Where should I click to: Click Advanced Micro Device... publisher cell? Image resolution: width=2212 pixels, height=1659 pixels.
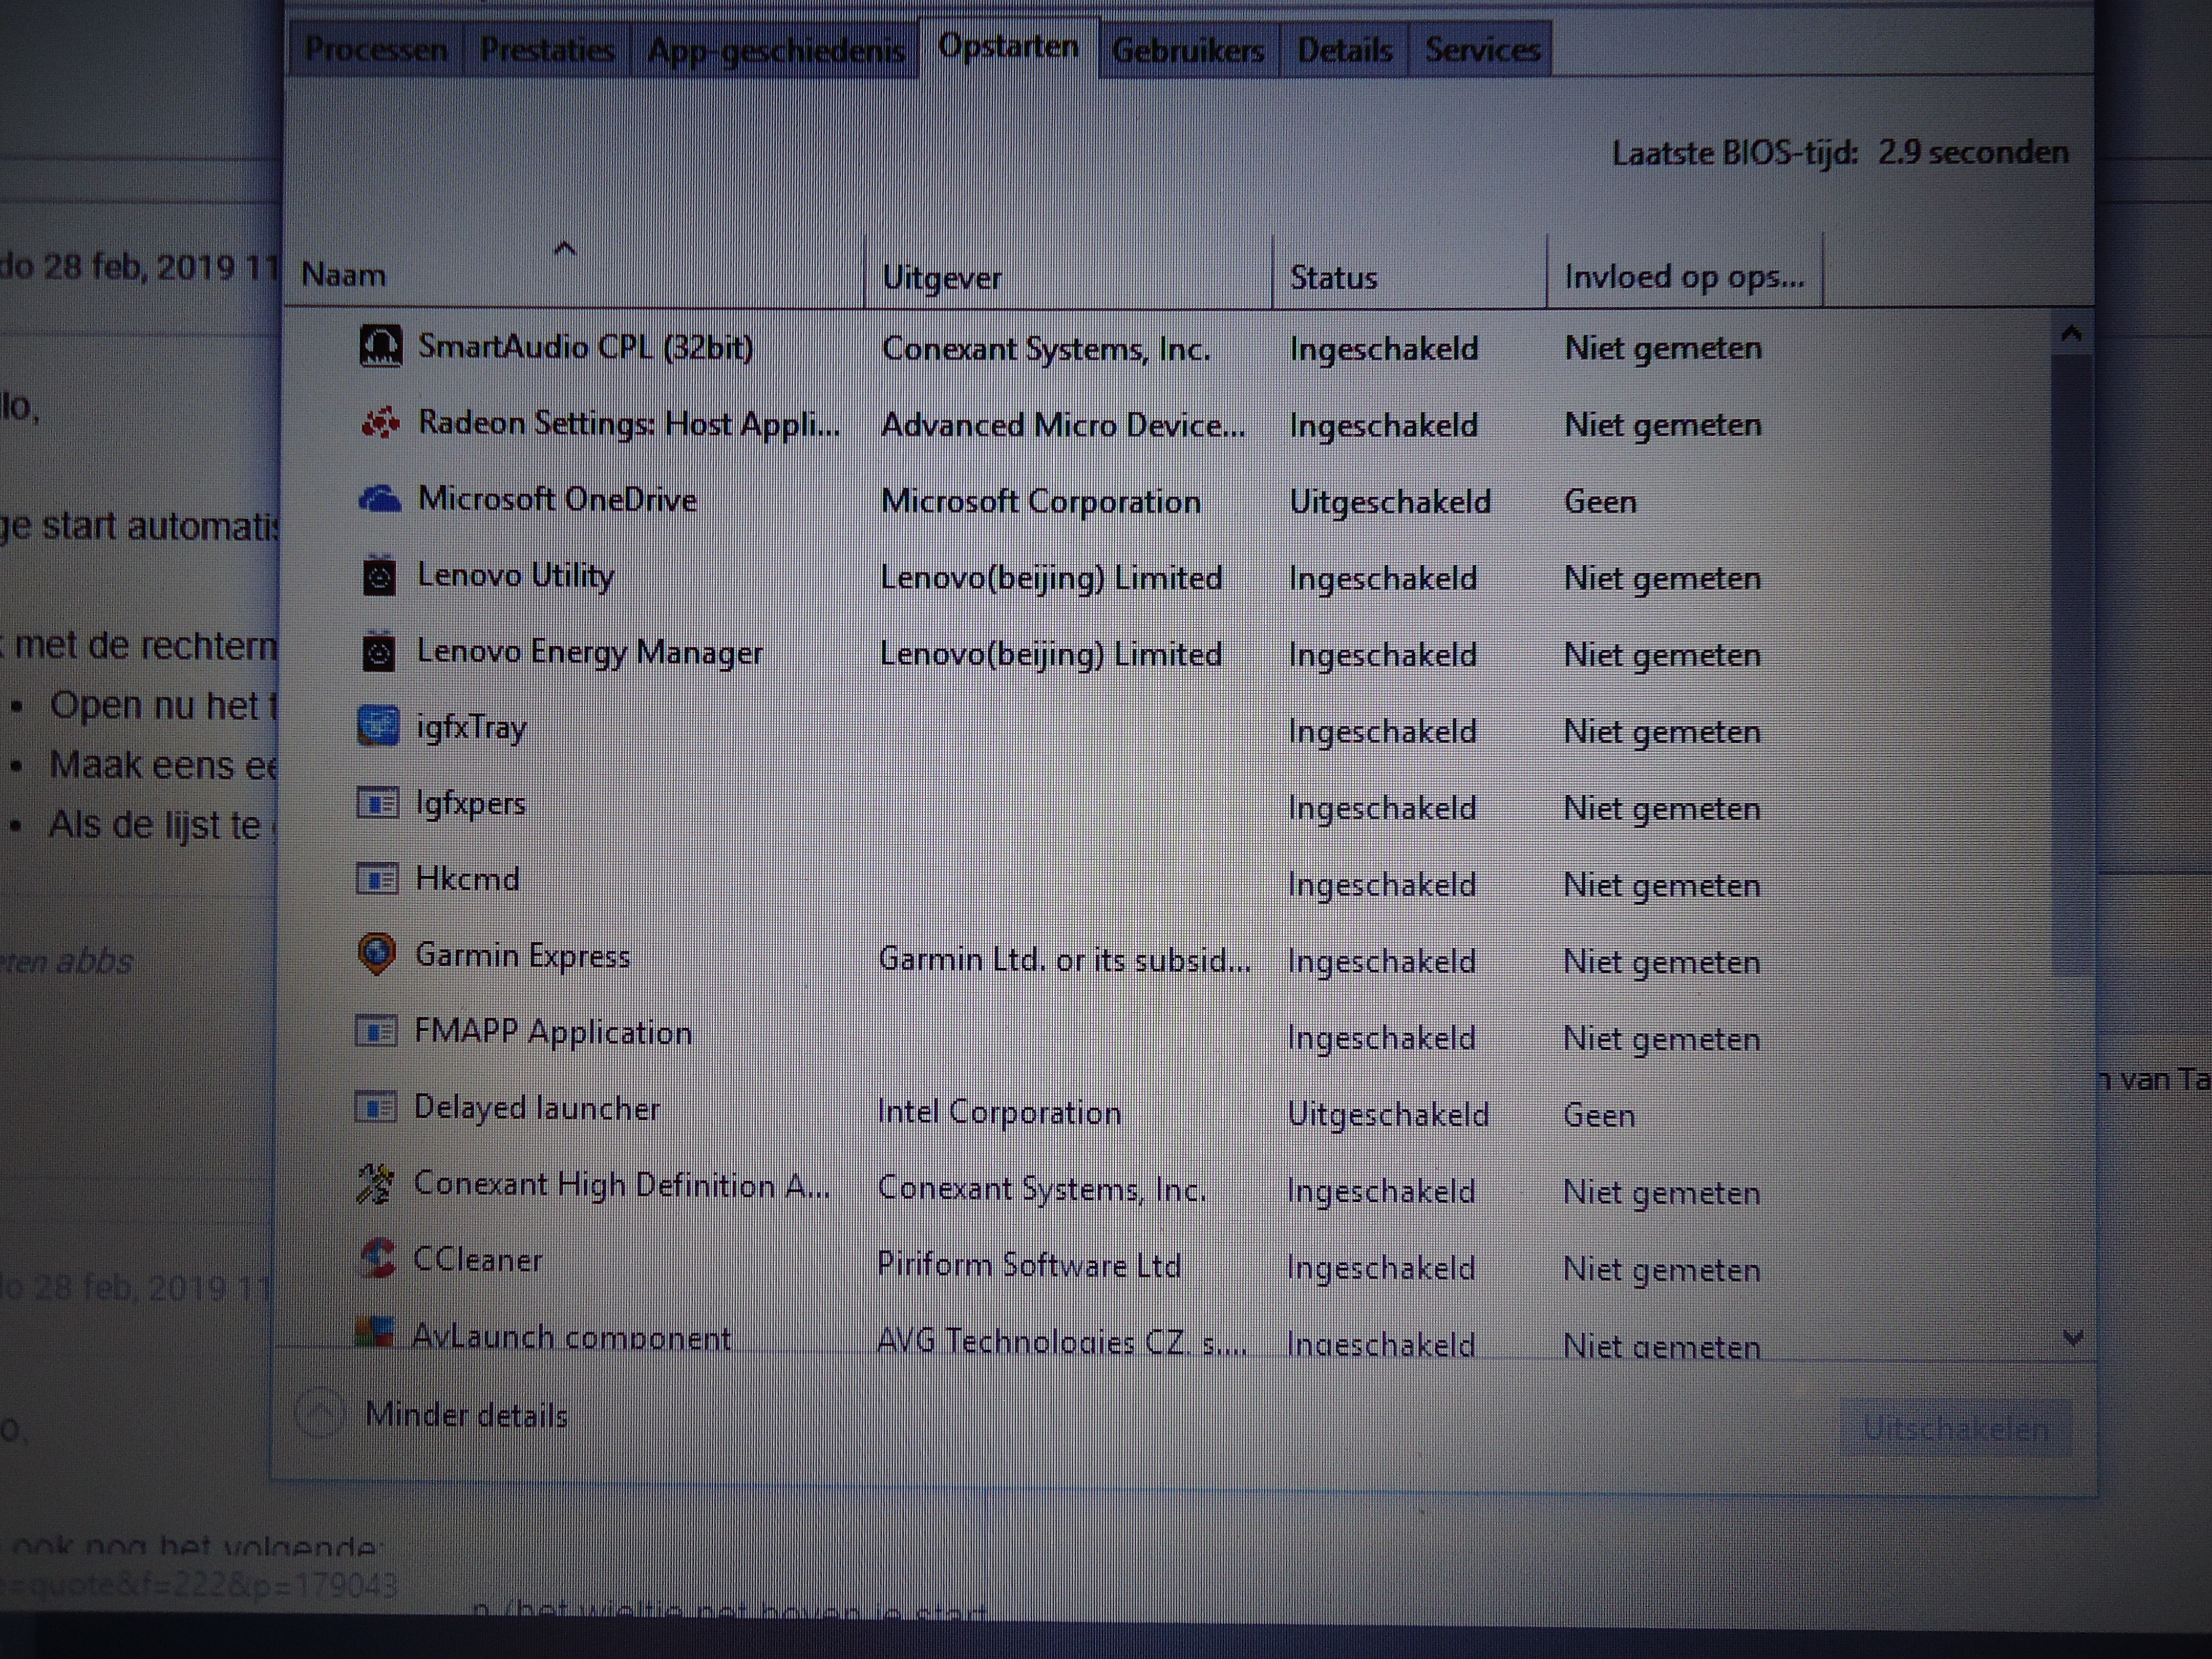tap(1063, 425)
